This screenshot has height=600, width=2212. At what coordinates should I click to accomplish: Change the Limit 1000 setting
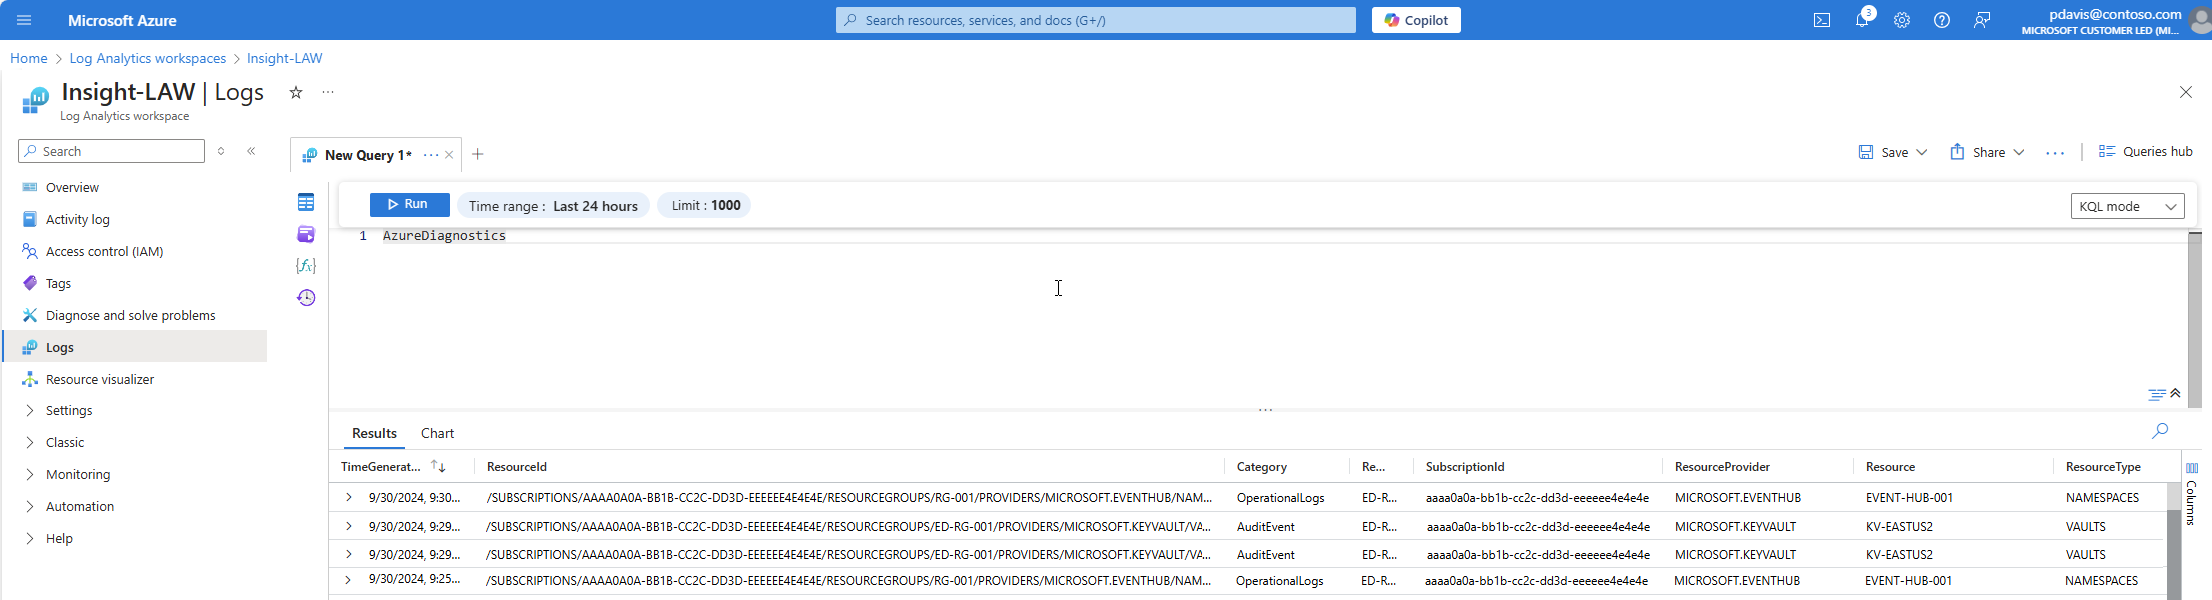pos(705,205)
